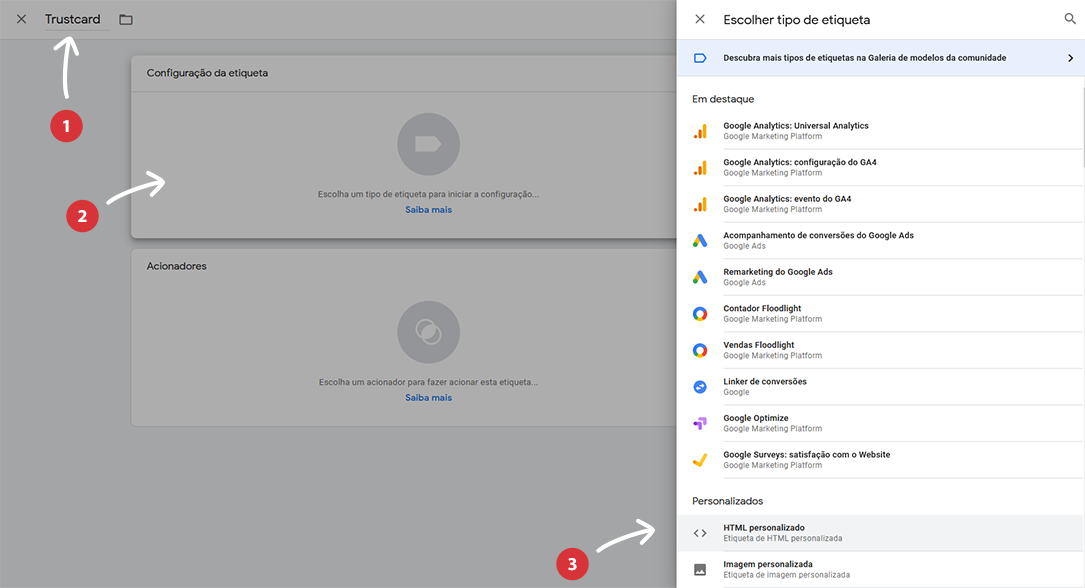The width and height of the screenshot is (1085, 588).
Task: Choose Vendas Floodlight label
Action: coord(758,345)
